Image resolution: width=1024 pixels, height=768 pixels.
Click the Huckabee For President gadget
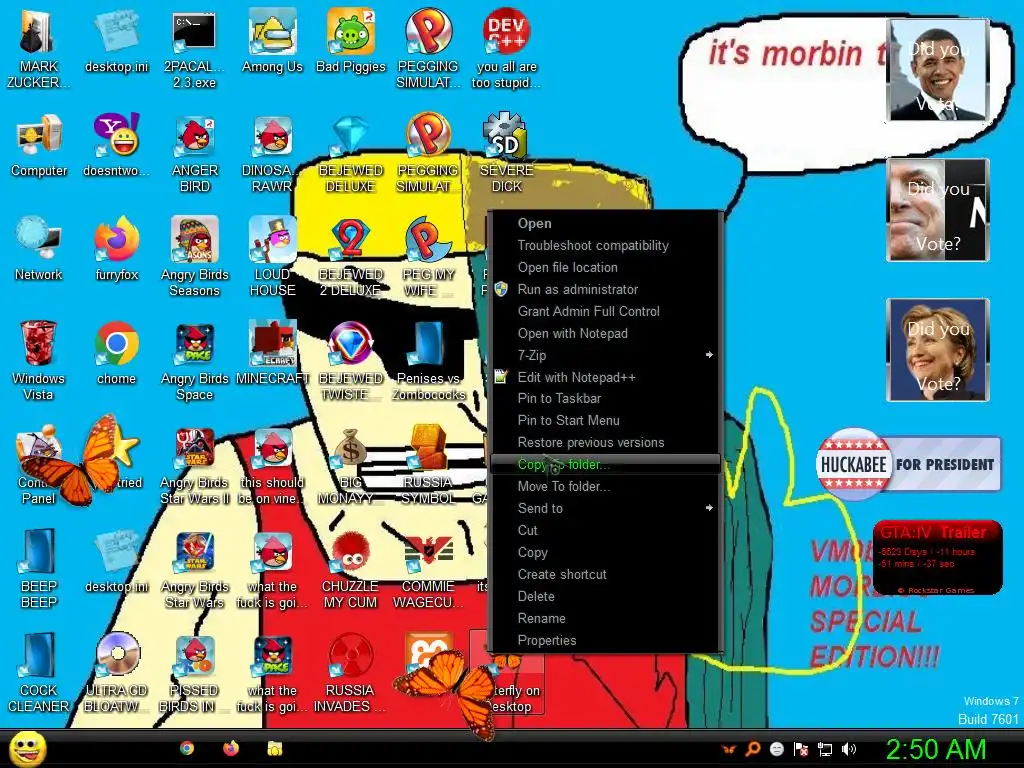tap(908, 464)
